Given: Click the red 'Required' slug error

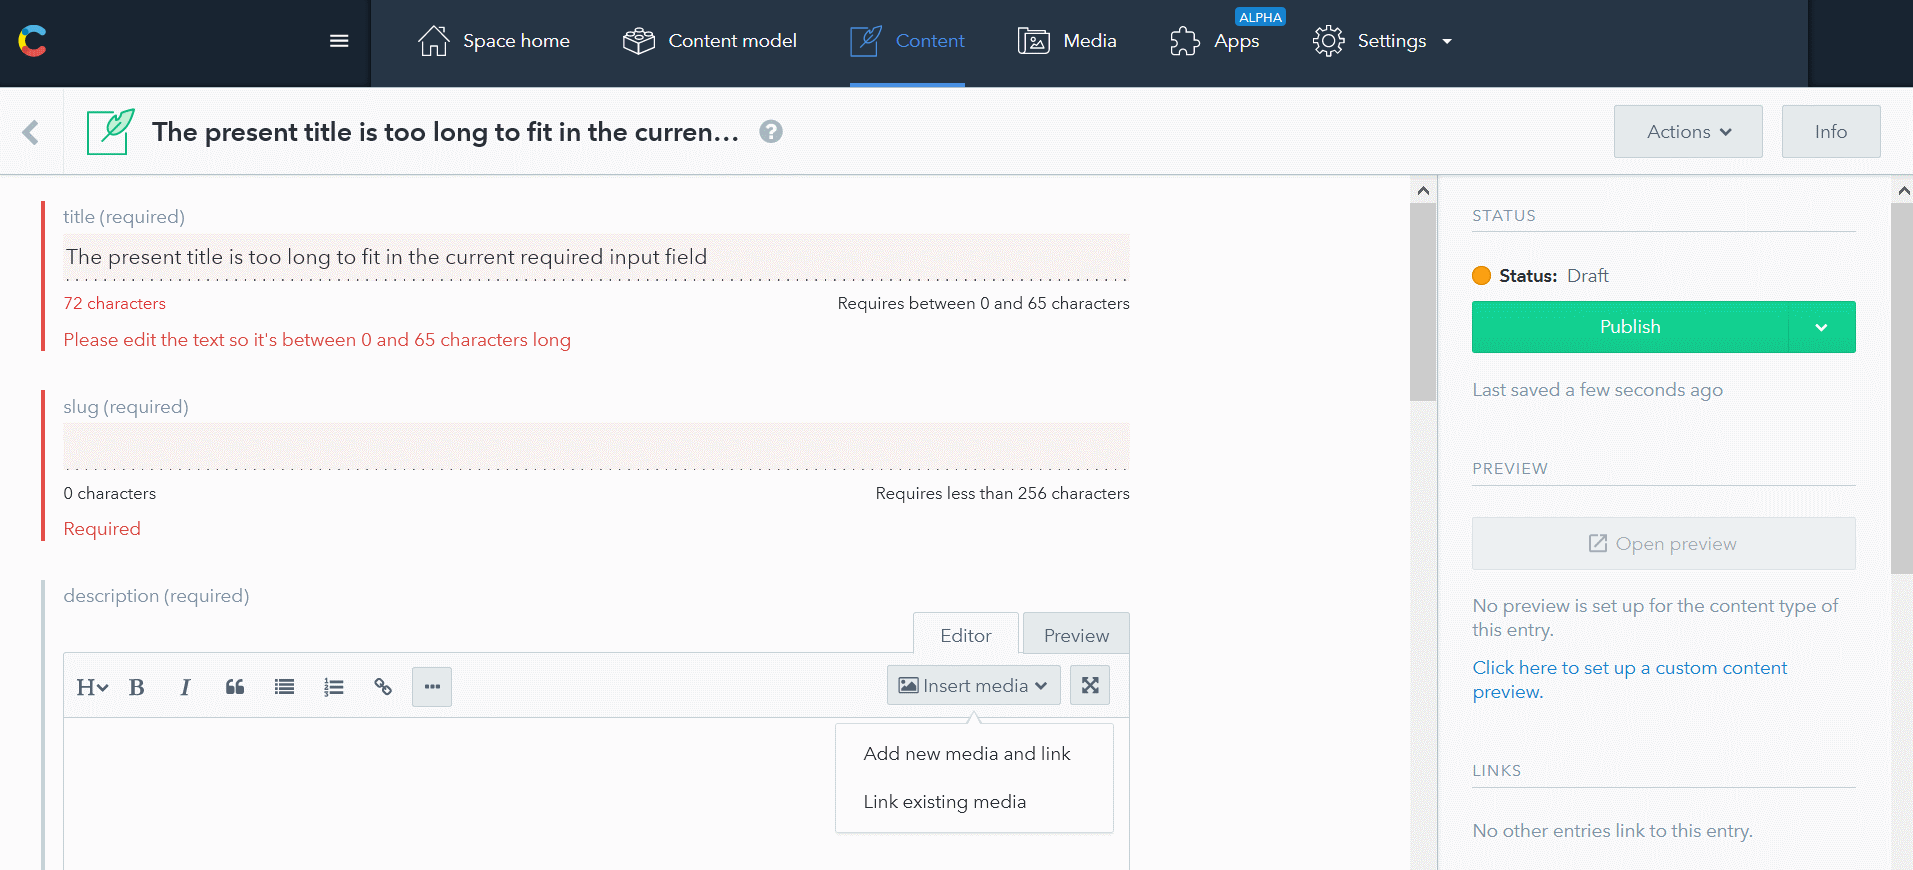Looking at the screenshot, I should click(102, 529).
